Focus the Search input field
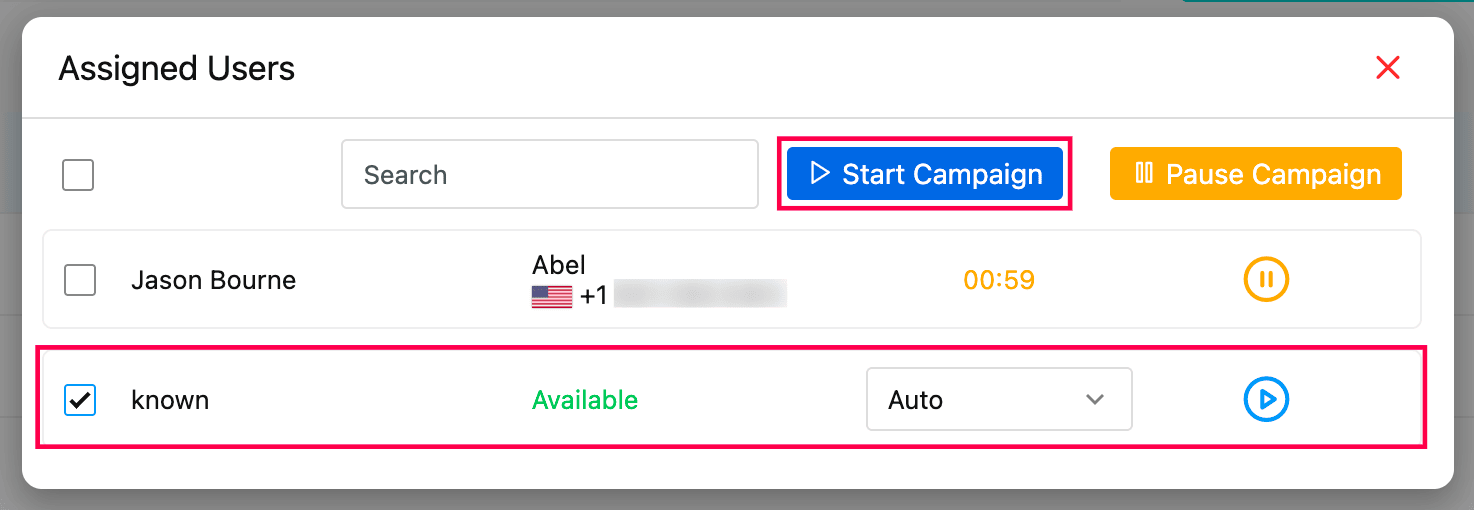Image resolution: width=1474 pixels, height=510 pixels. pos(549,174)
